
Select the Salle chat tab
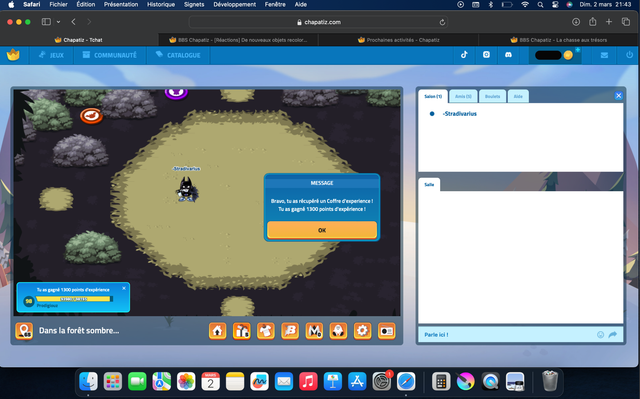[x=429, y=184]
